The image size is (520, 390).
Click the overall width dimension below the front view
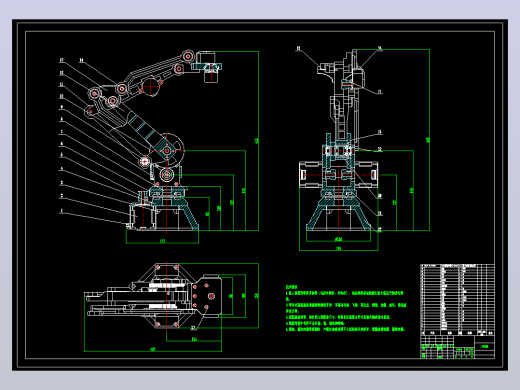(x=338, y=248)
